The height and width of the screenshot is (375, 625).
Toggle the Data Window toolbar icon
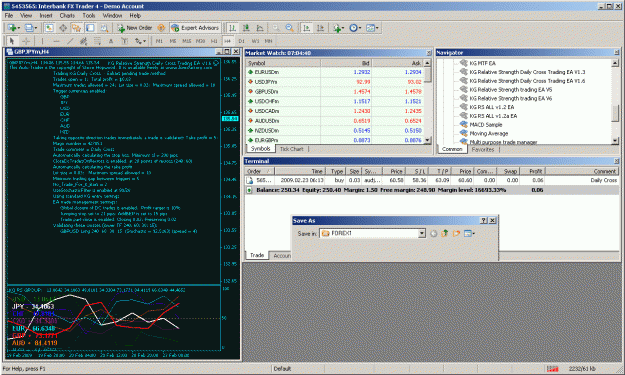pos(63,28)
